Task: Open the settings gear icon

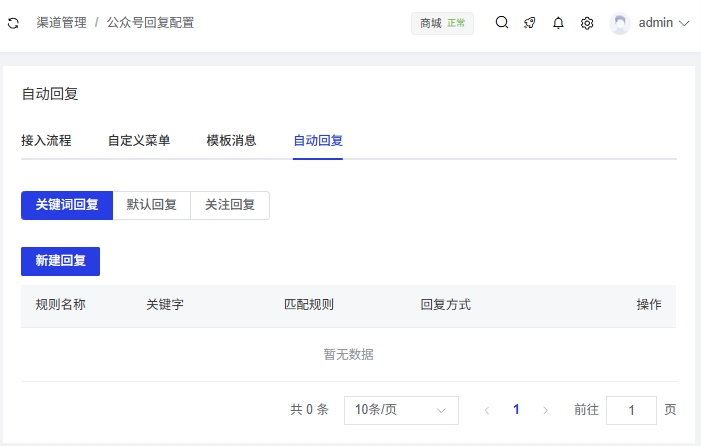Action: pos(587,23)
